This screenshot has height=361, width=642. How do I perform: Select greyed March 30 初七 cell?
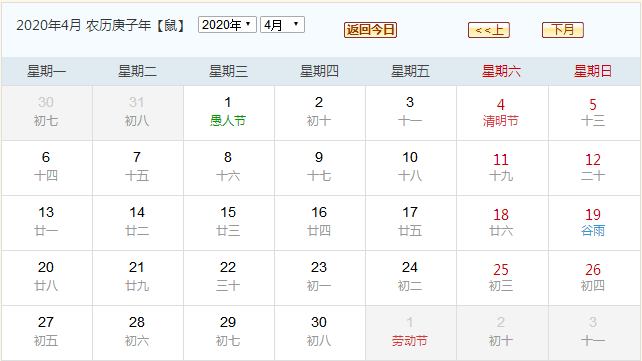(47, 113)
